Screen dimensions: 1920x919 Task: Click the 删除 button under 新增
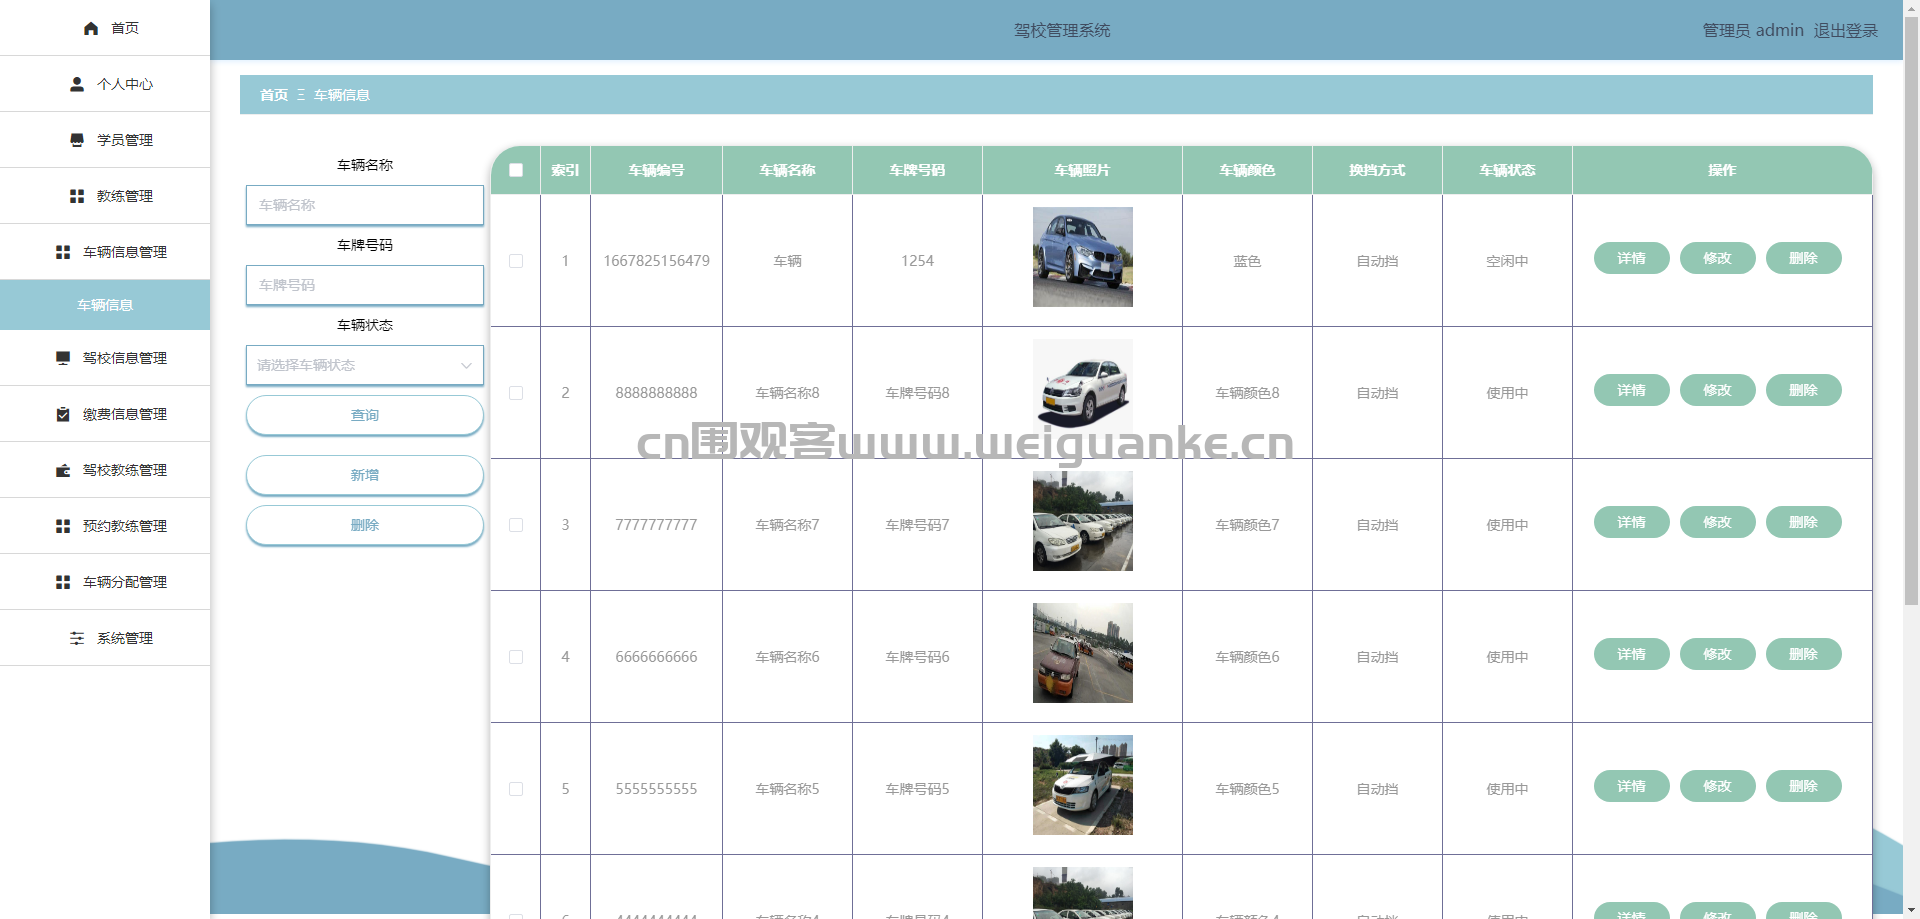[x=365, y=525]
